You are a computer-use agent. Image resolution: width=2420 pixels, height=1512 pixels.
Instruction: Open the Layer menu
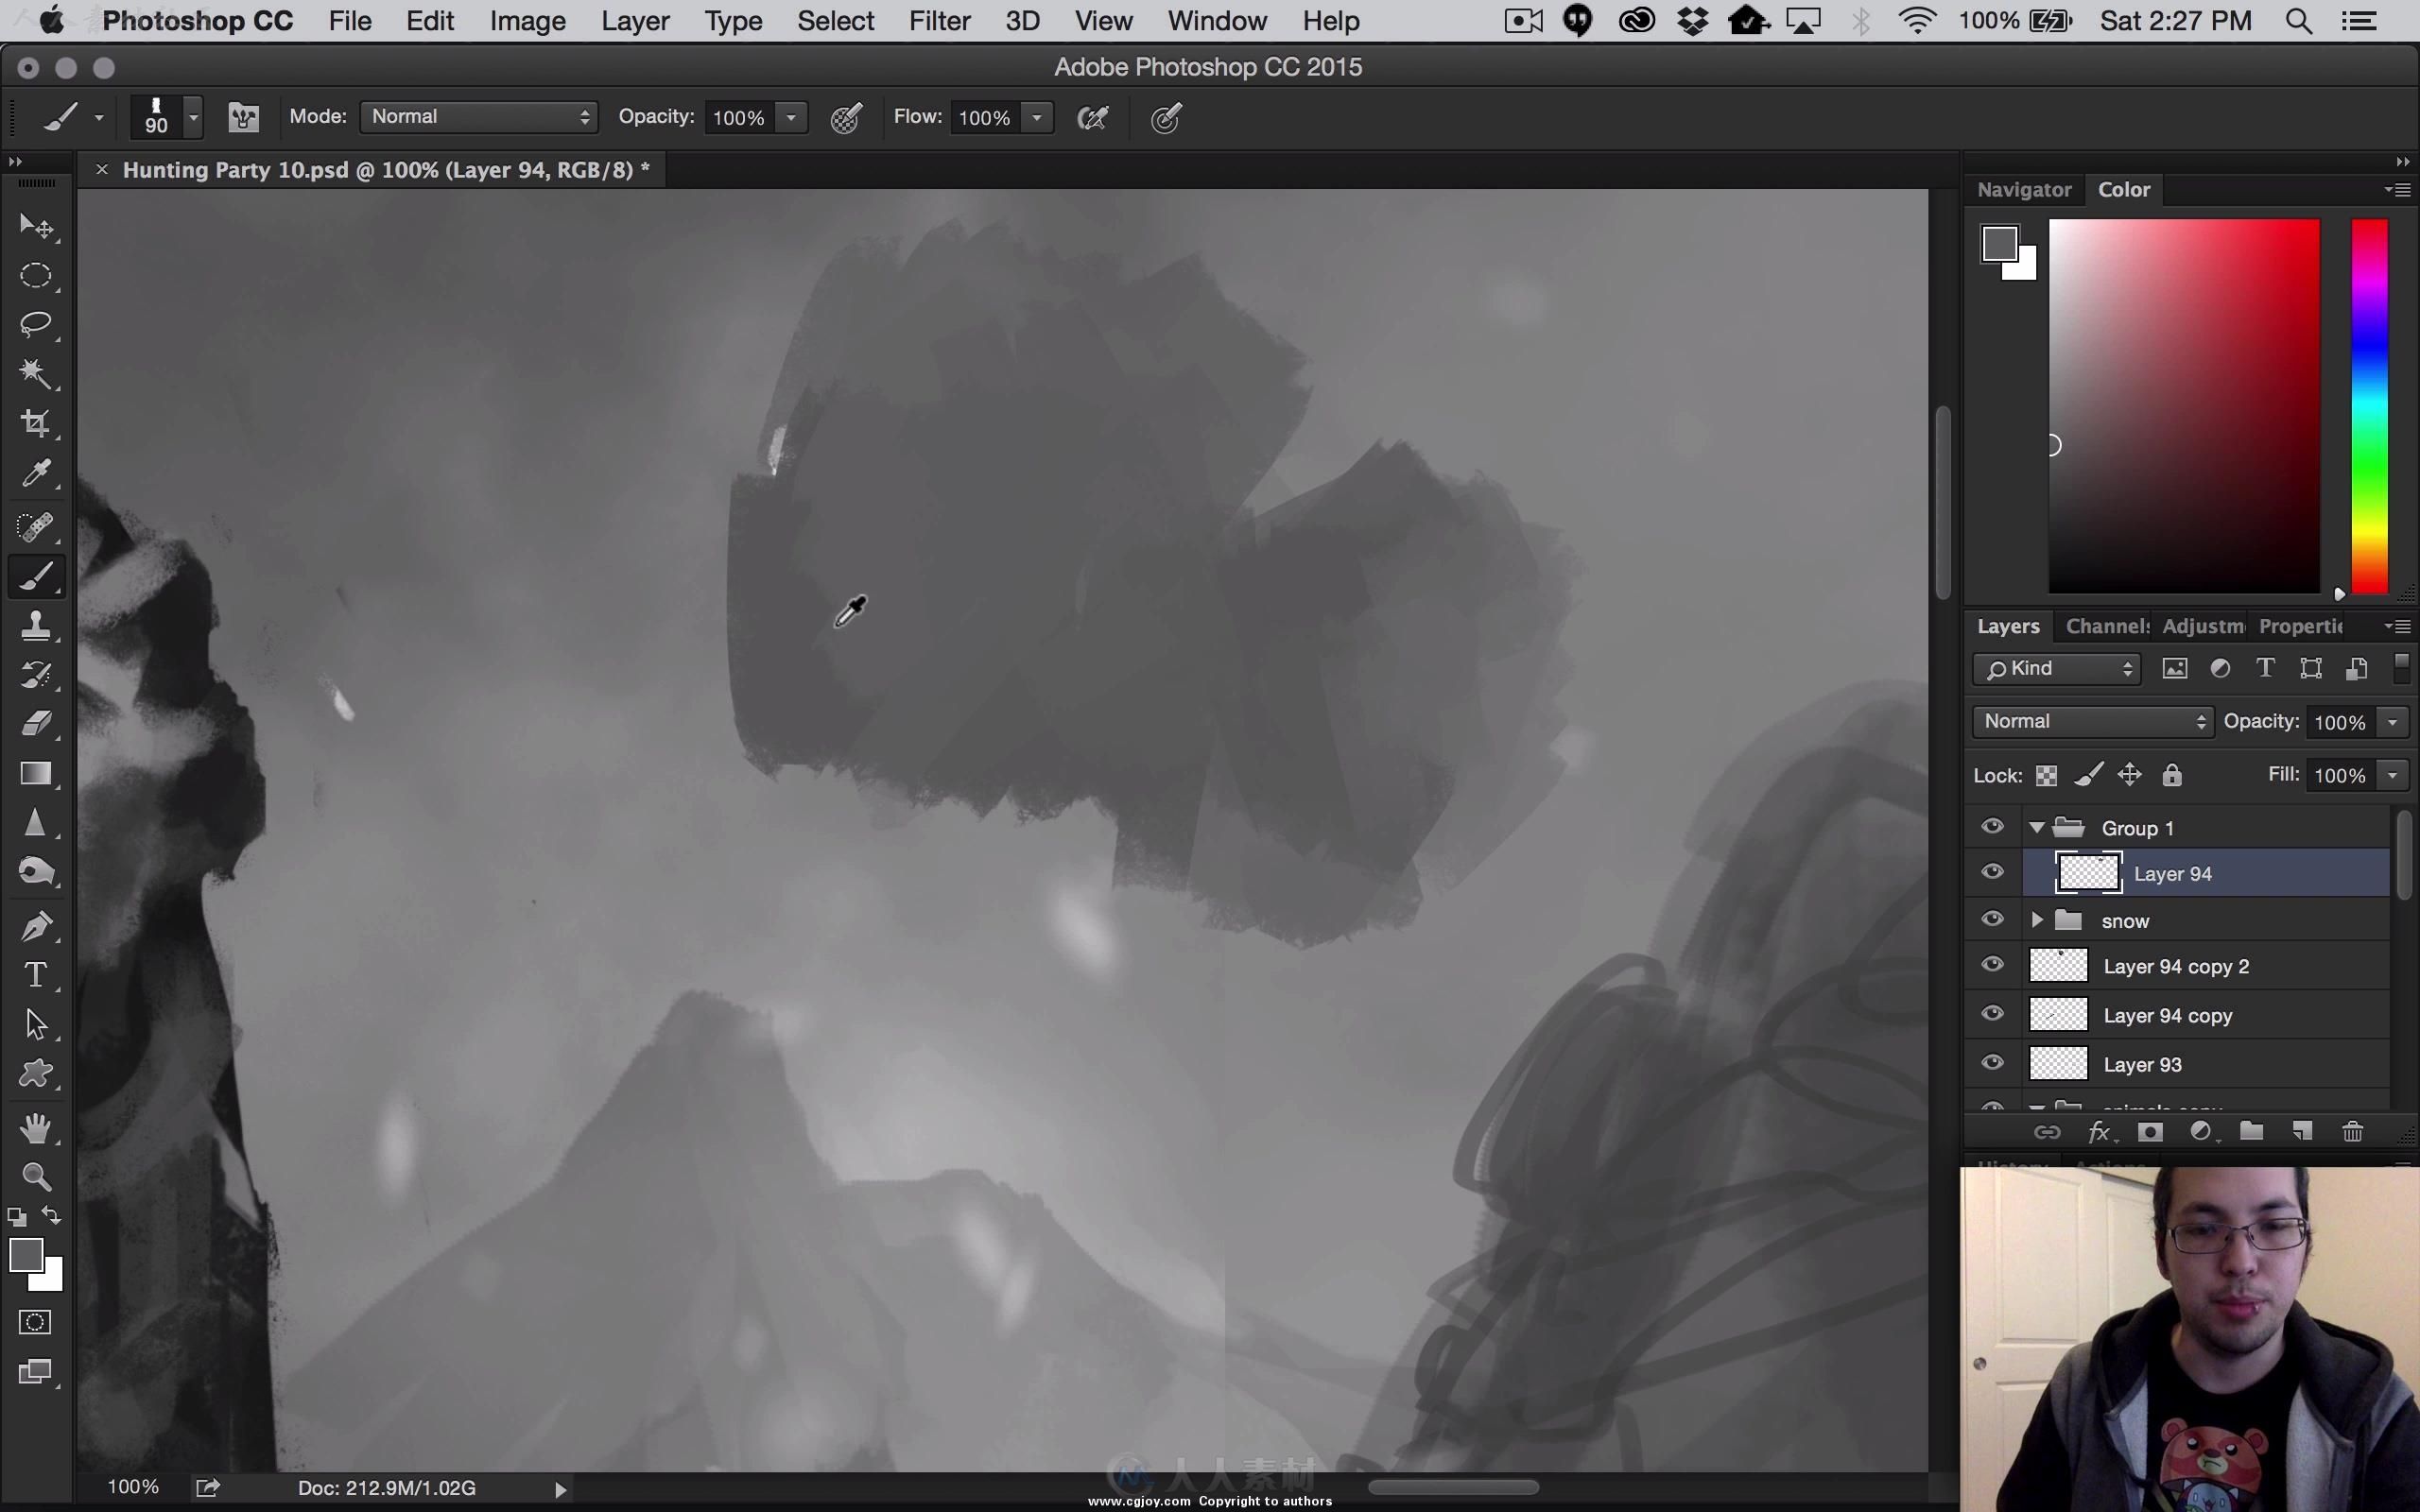pyautogui.click(x=635, y=21)
